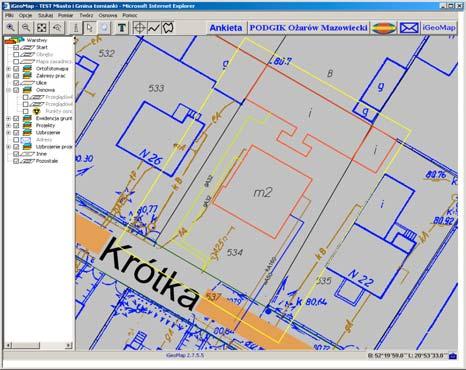Expand the Ortofotomapa tree node

9,69
